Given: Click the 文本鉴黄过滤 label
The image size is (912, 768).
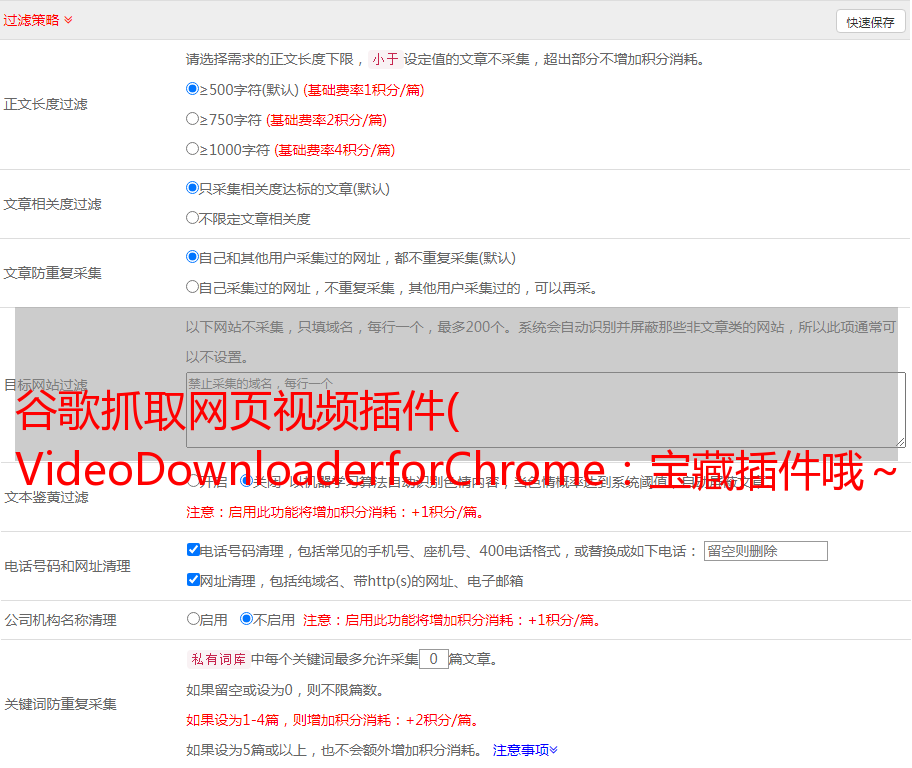Looking at the screenshot, I should coord(47,497).
